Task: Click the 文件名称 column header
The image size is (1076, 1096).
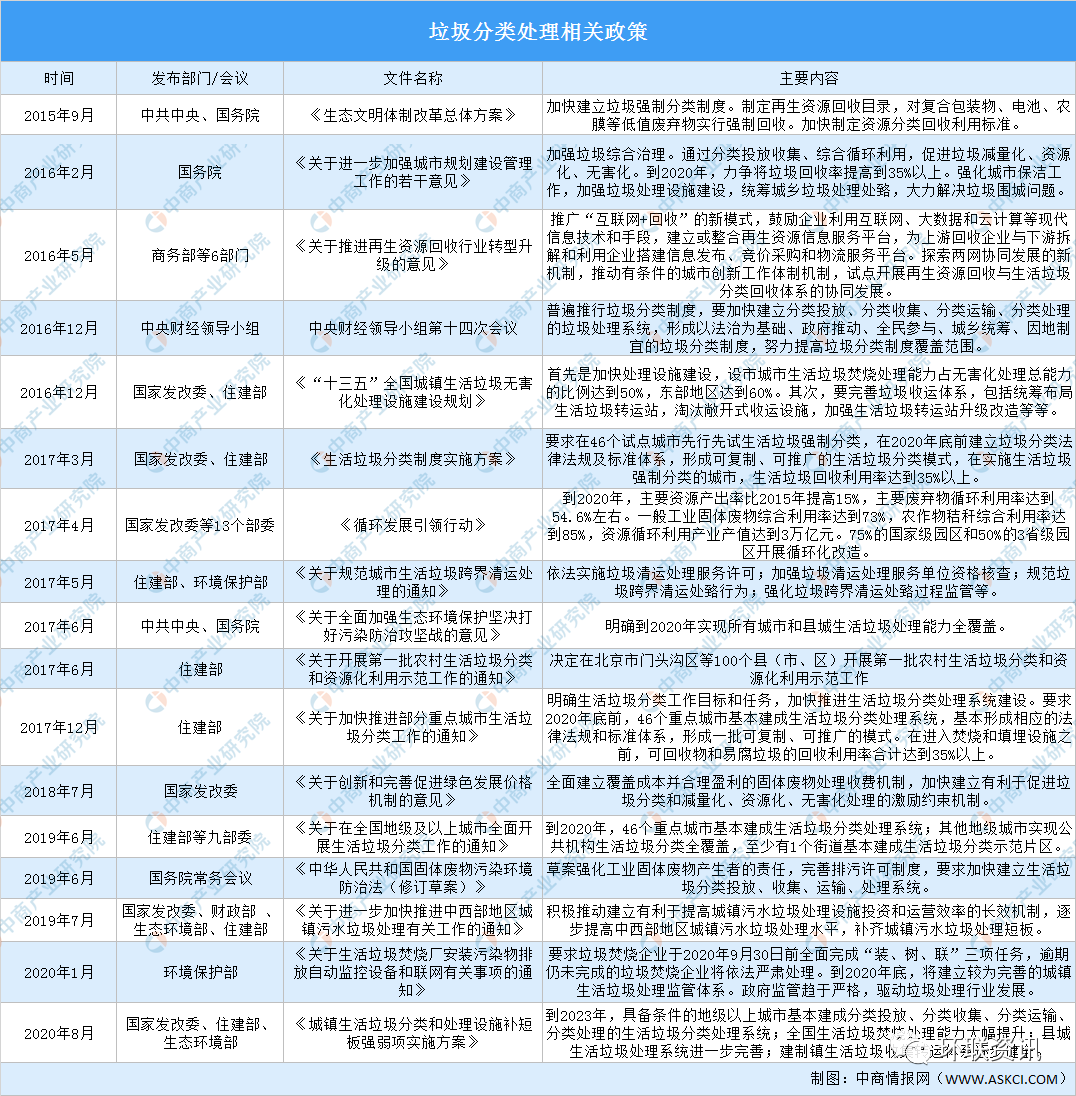Action: point(412,78)
